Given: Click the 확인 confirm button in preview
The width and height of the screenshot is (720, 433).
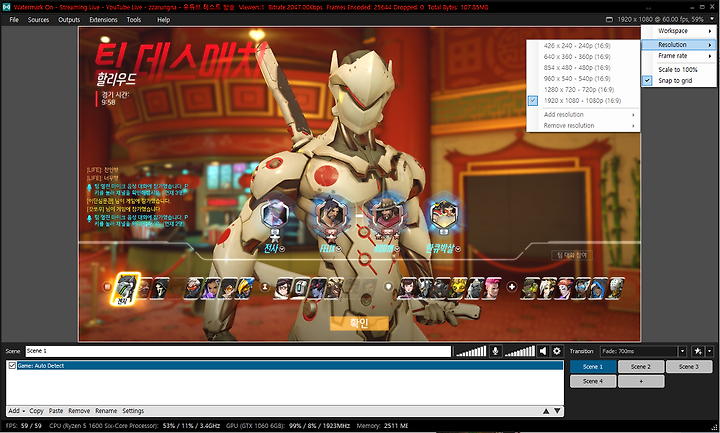Looking at the screenshot, I should pyautogui.click(x=359, y=323).
